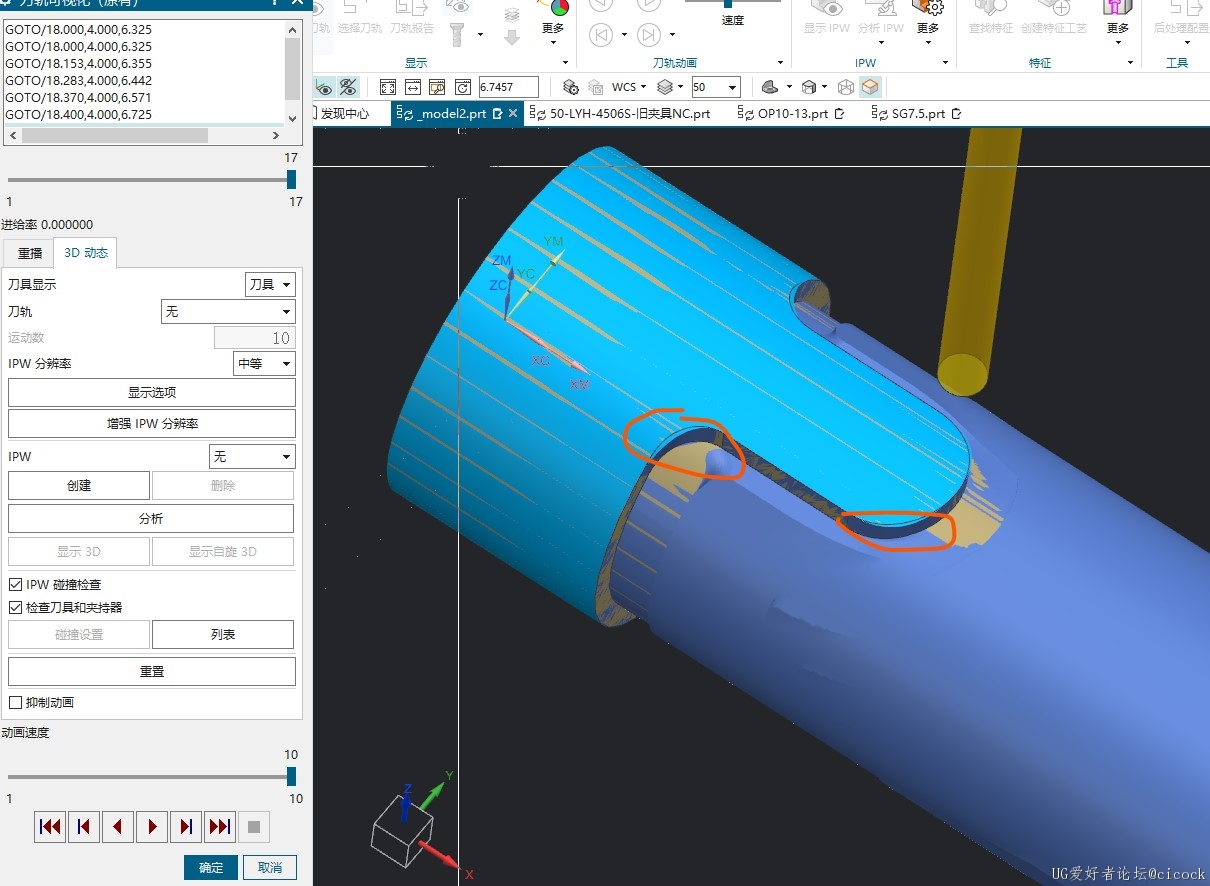Switch to the 50-LYH-4506S-旧夹具NC.prt tab
The height and width of the screenshot is (886, 1210).
621,114
